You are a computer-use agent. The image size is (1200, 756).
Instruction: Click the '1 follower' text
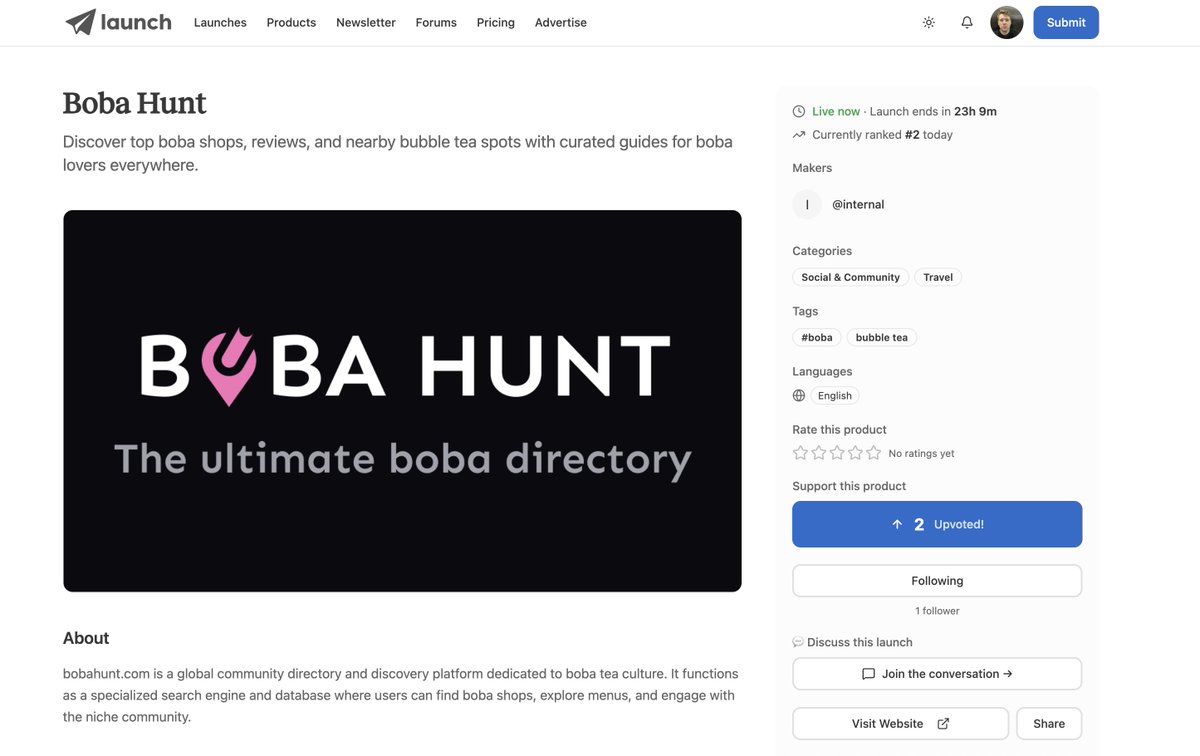[937, 611]
